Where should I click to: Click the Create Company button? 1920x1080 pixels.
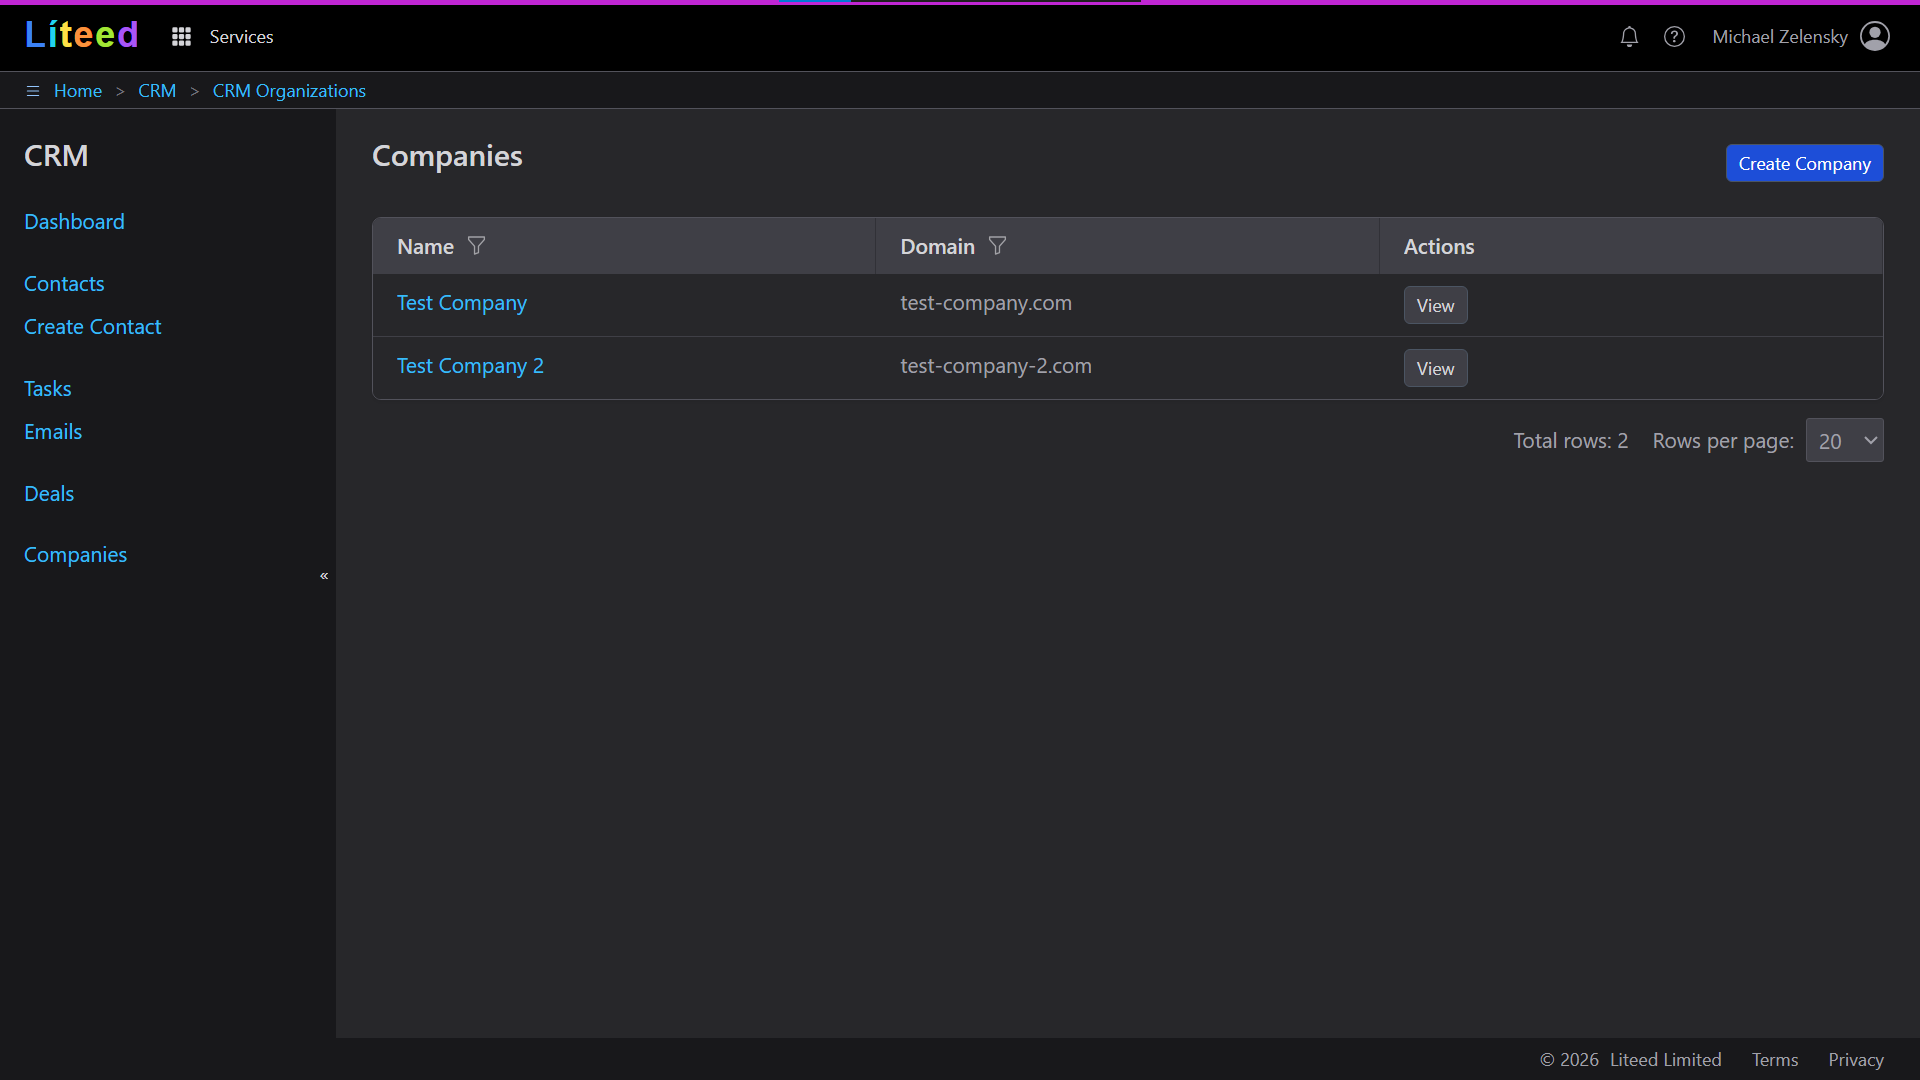(1804, 163)
